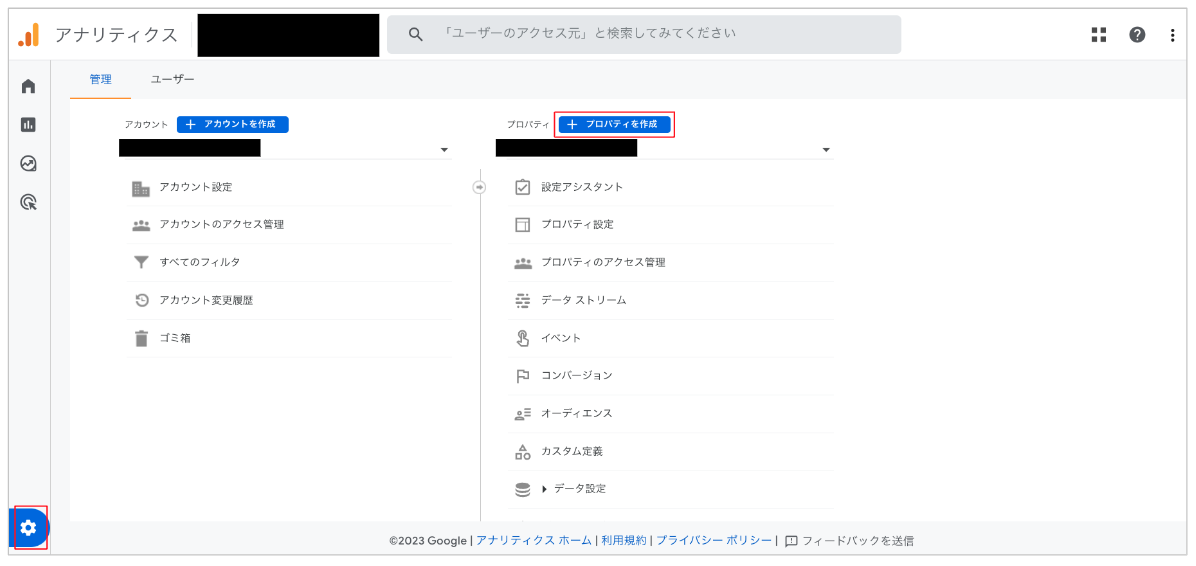Image resolution: width=1196 pixels, height=566 pixels.
Task: Click the feedback speech bubble icon
Action: pos(791,541)
